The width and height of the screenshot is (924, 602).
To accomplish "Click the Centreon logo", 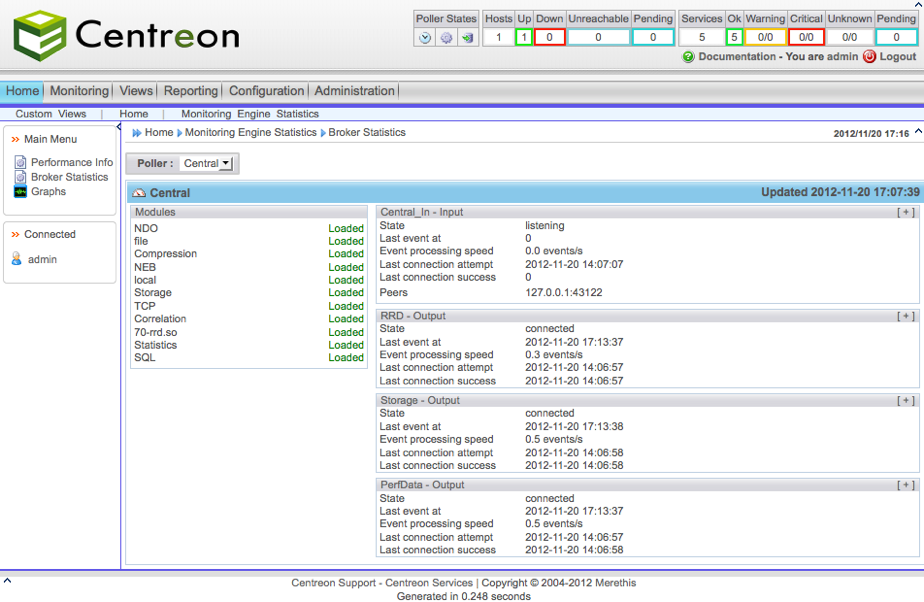I will 126,35.
